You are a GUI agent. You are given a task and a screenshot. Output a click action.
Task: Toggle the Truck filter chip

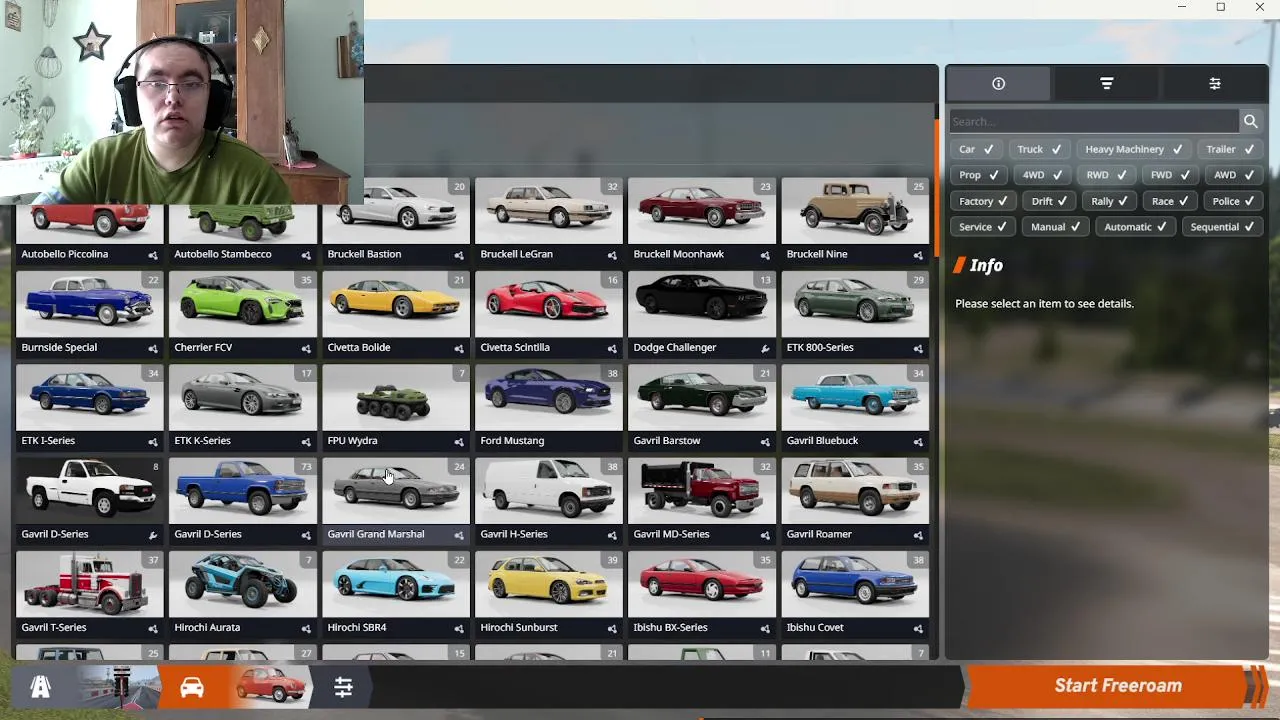point(1039,149)
